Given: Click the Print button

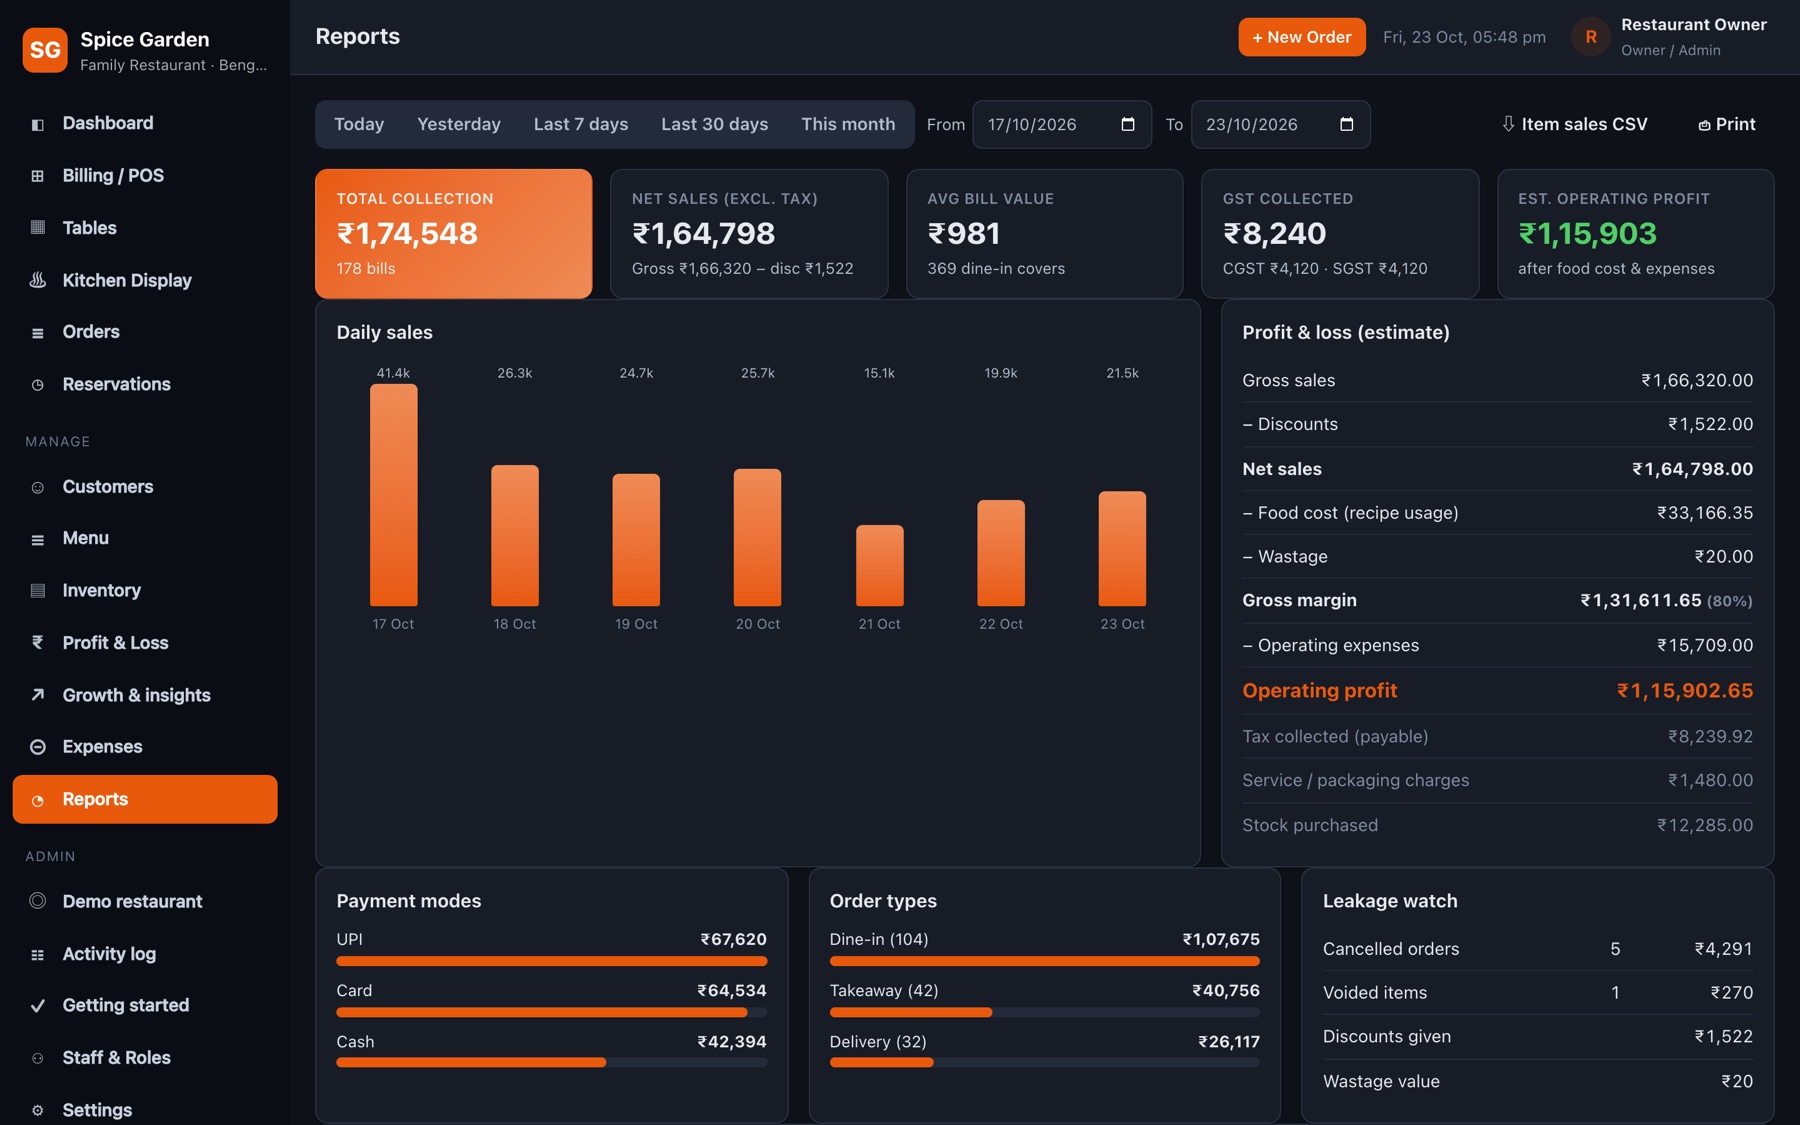Looking at the screenshot, I should 1727,124.
